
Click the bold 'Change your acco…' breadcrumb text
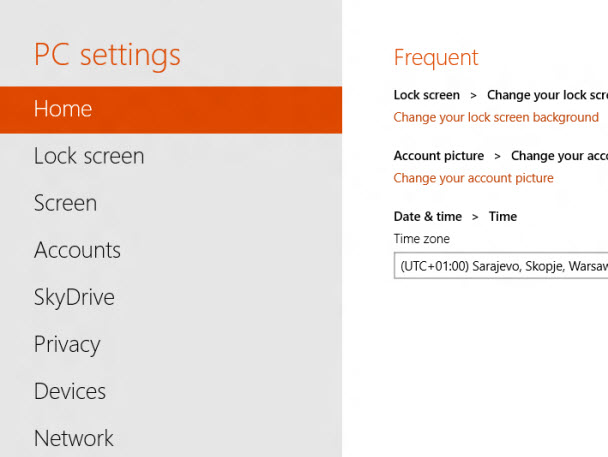[x=558, y=156]
